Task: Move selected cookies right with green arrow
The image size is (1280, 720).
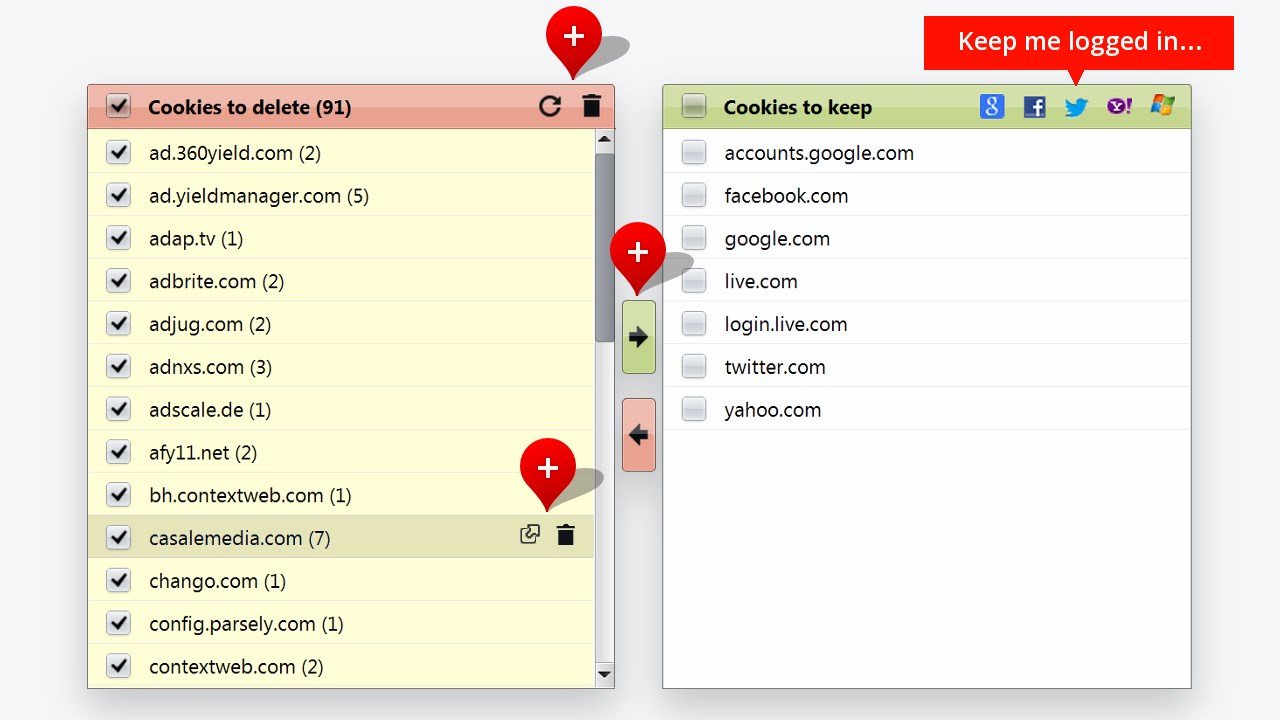Action: [x=639, y=337]
